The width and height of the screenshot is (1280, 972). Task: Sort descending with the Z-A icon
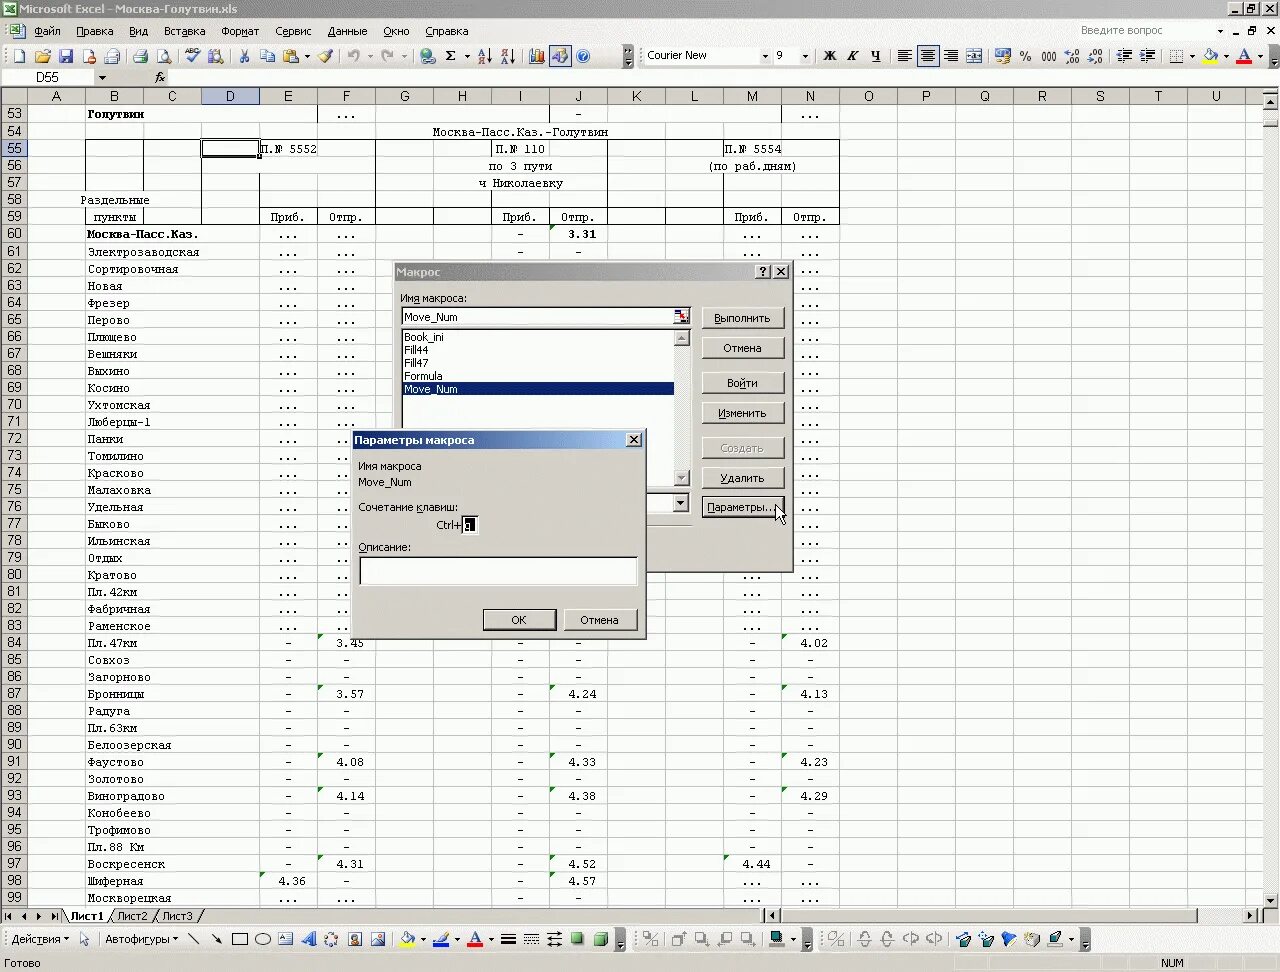507,56
